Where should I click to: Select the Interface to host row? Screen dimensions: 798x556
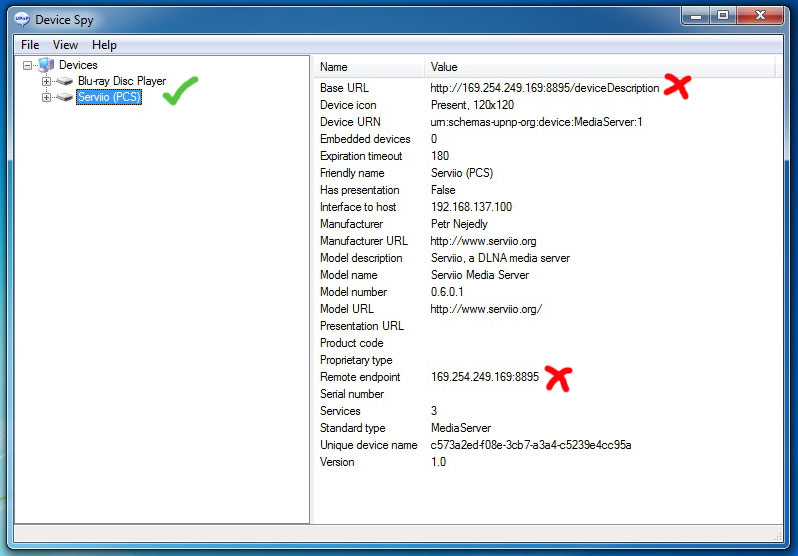click(x=358, y=207)
